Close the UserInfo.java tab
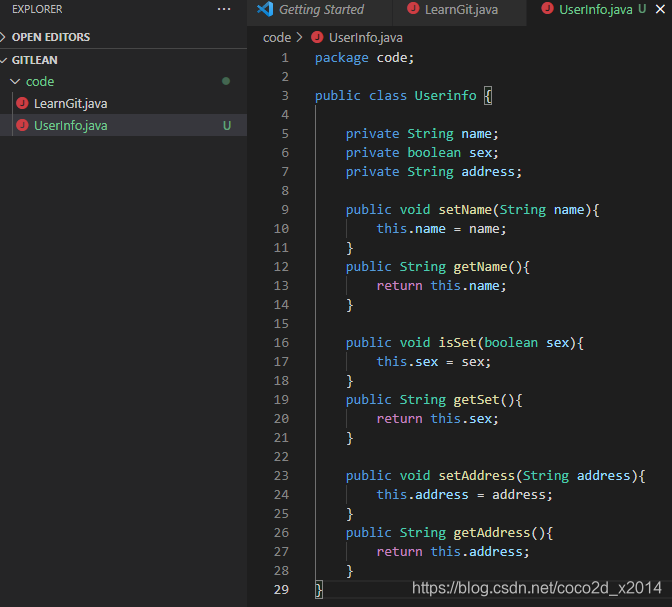The height and width of the screenshot is (607, 672). [660, 9]
